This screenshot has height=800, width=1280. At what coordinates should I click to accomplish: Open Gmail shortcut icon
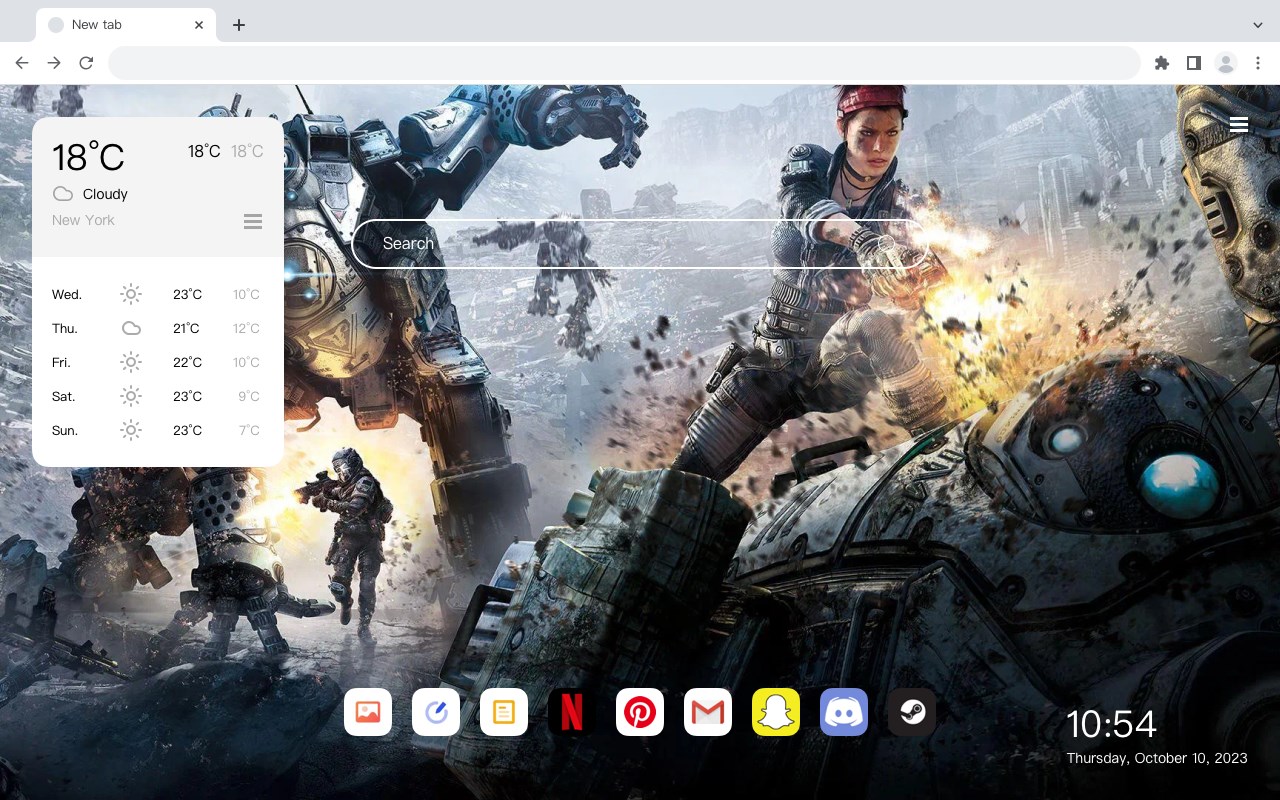point(708,712)
